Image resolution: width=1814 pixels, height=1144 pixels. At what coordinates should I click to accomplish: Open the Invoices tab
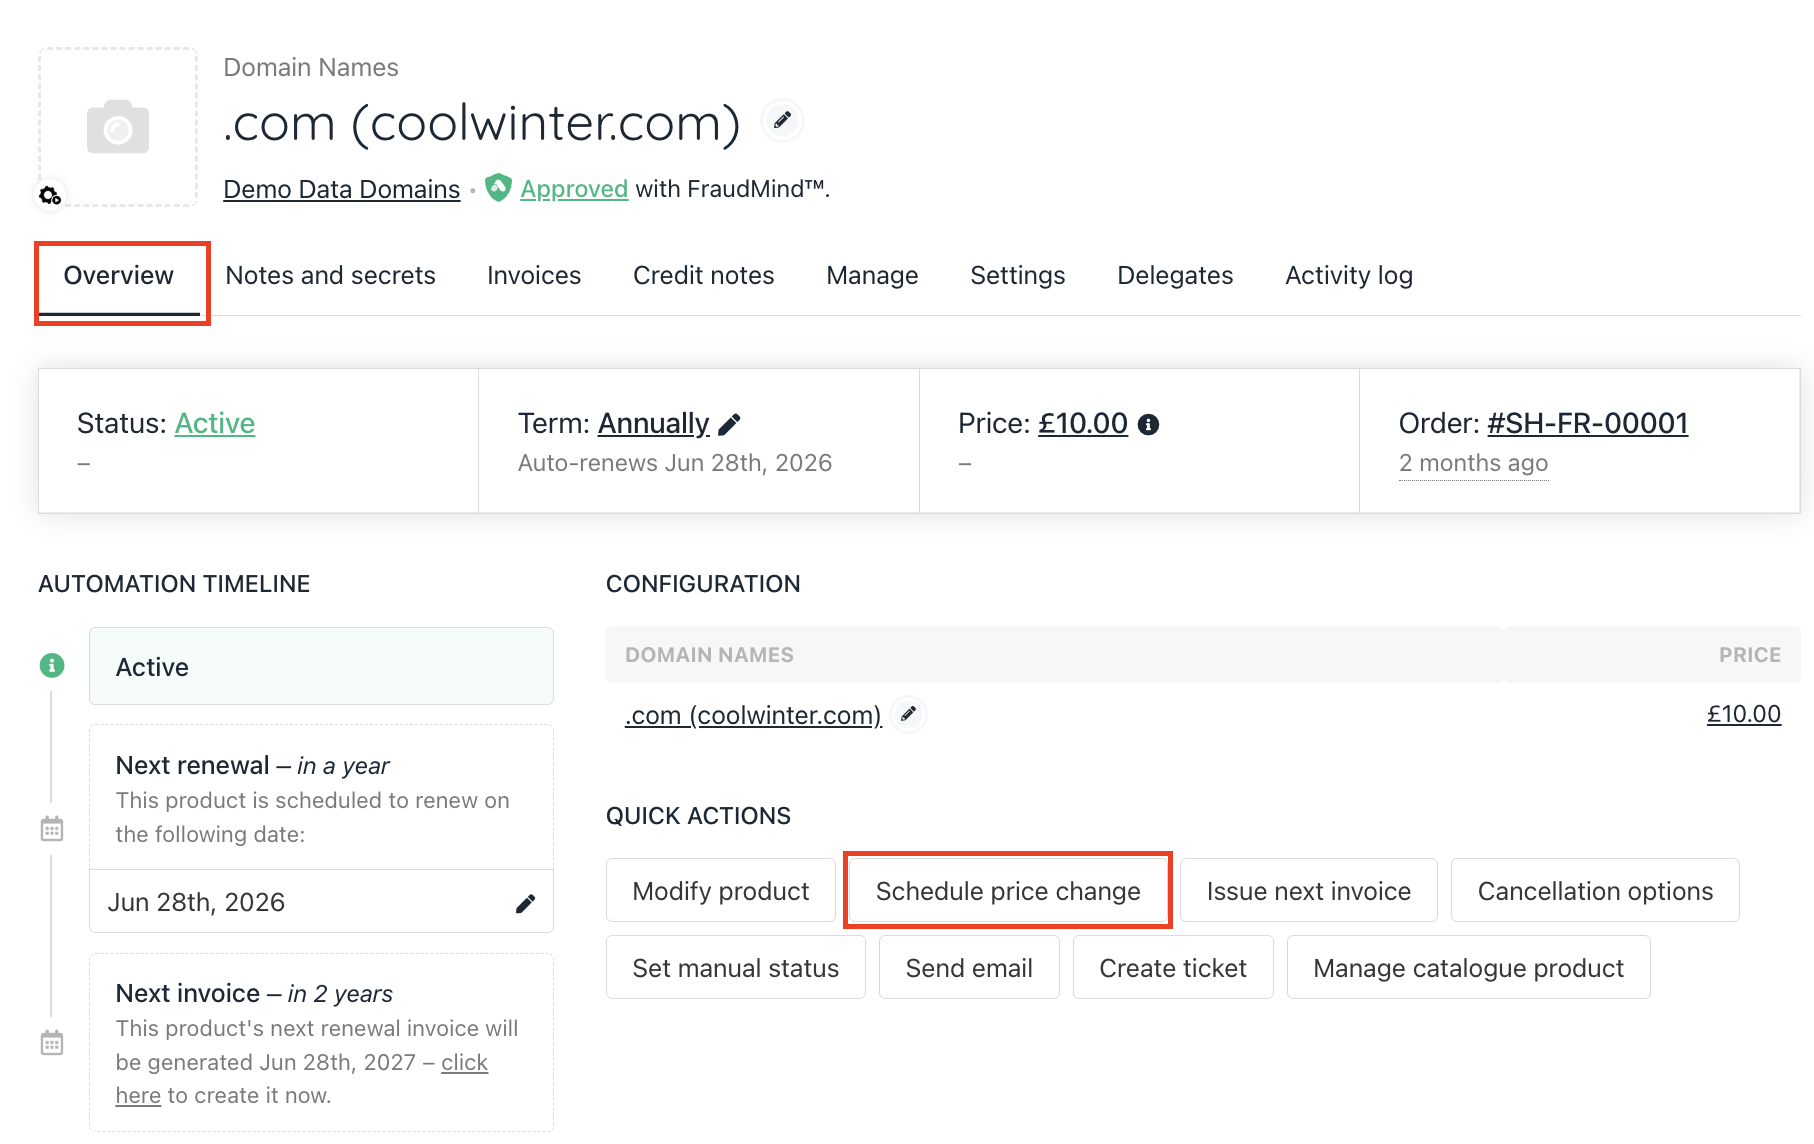(x=534, y=275)
